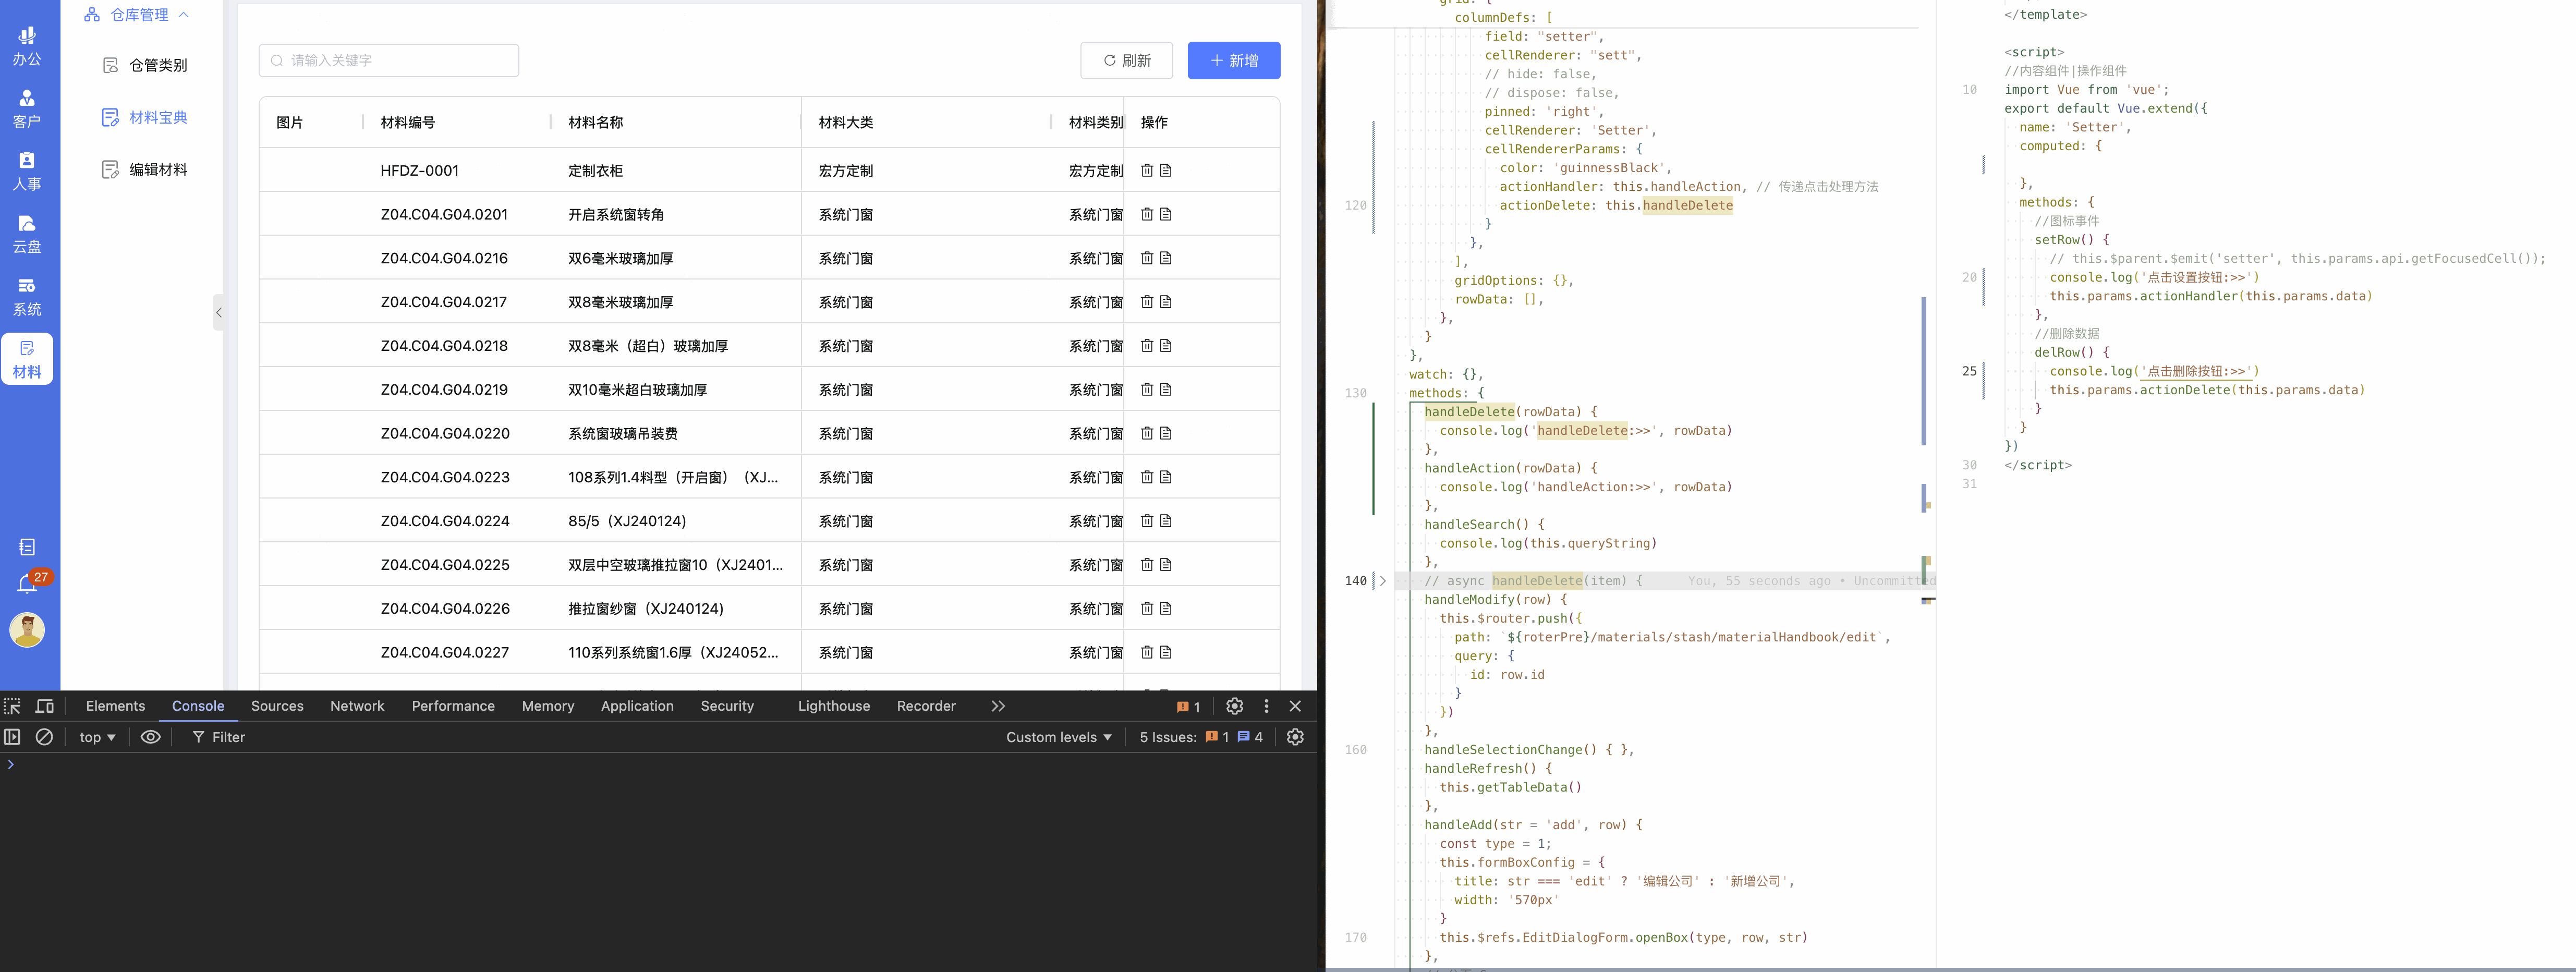
Task: Click the trash icon for Z04.C04.G04.0227
Action: [x=1147, y=652]
